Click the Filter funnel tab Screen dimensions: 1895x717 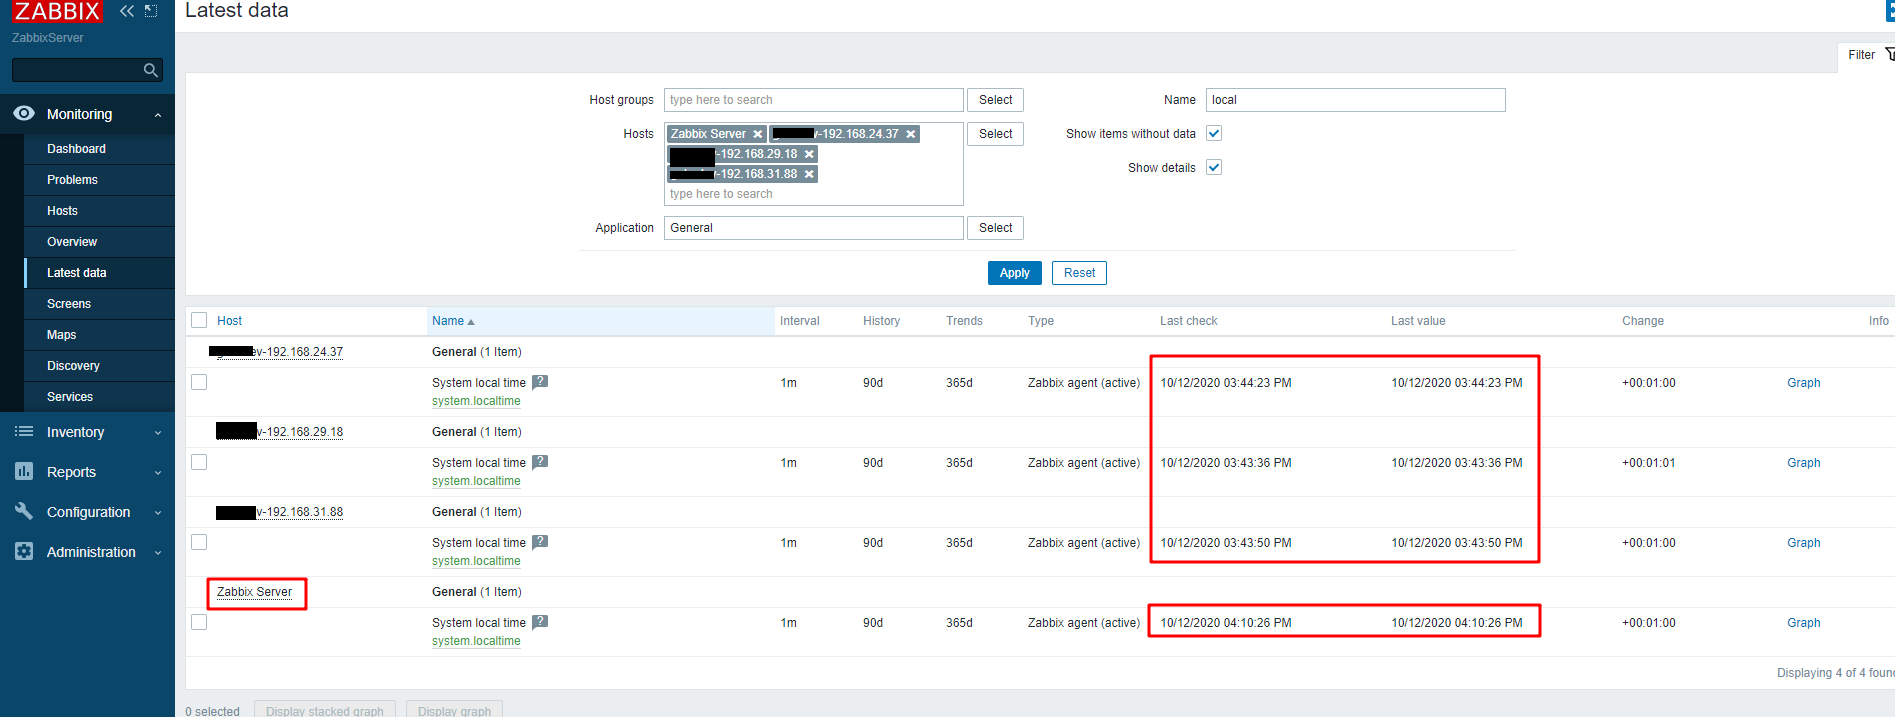point(1866,55)
